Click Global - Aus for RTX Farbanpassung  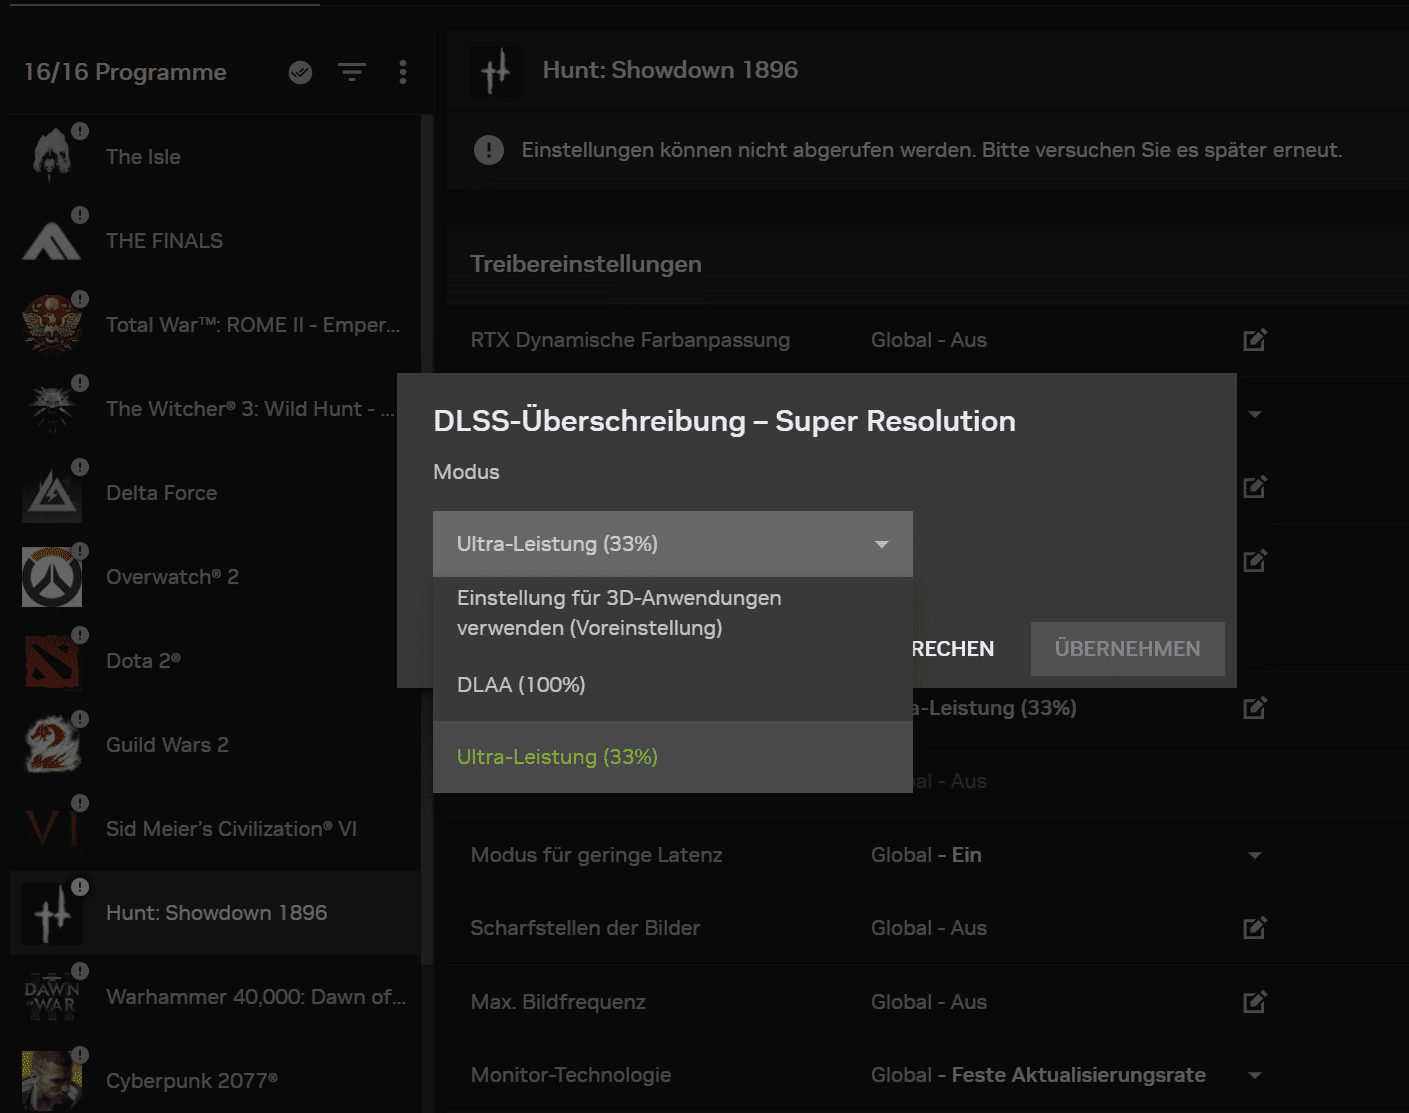pos(929,340)
